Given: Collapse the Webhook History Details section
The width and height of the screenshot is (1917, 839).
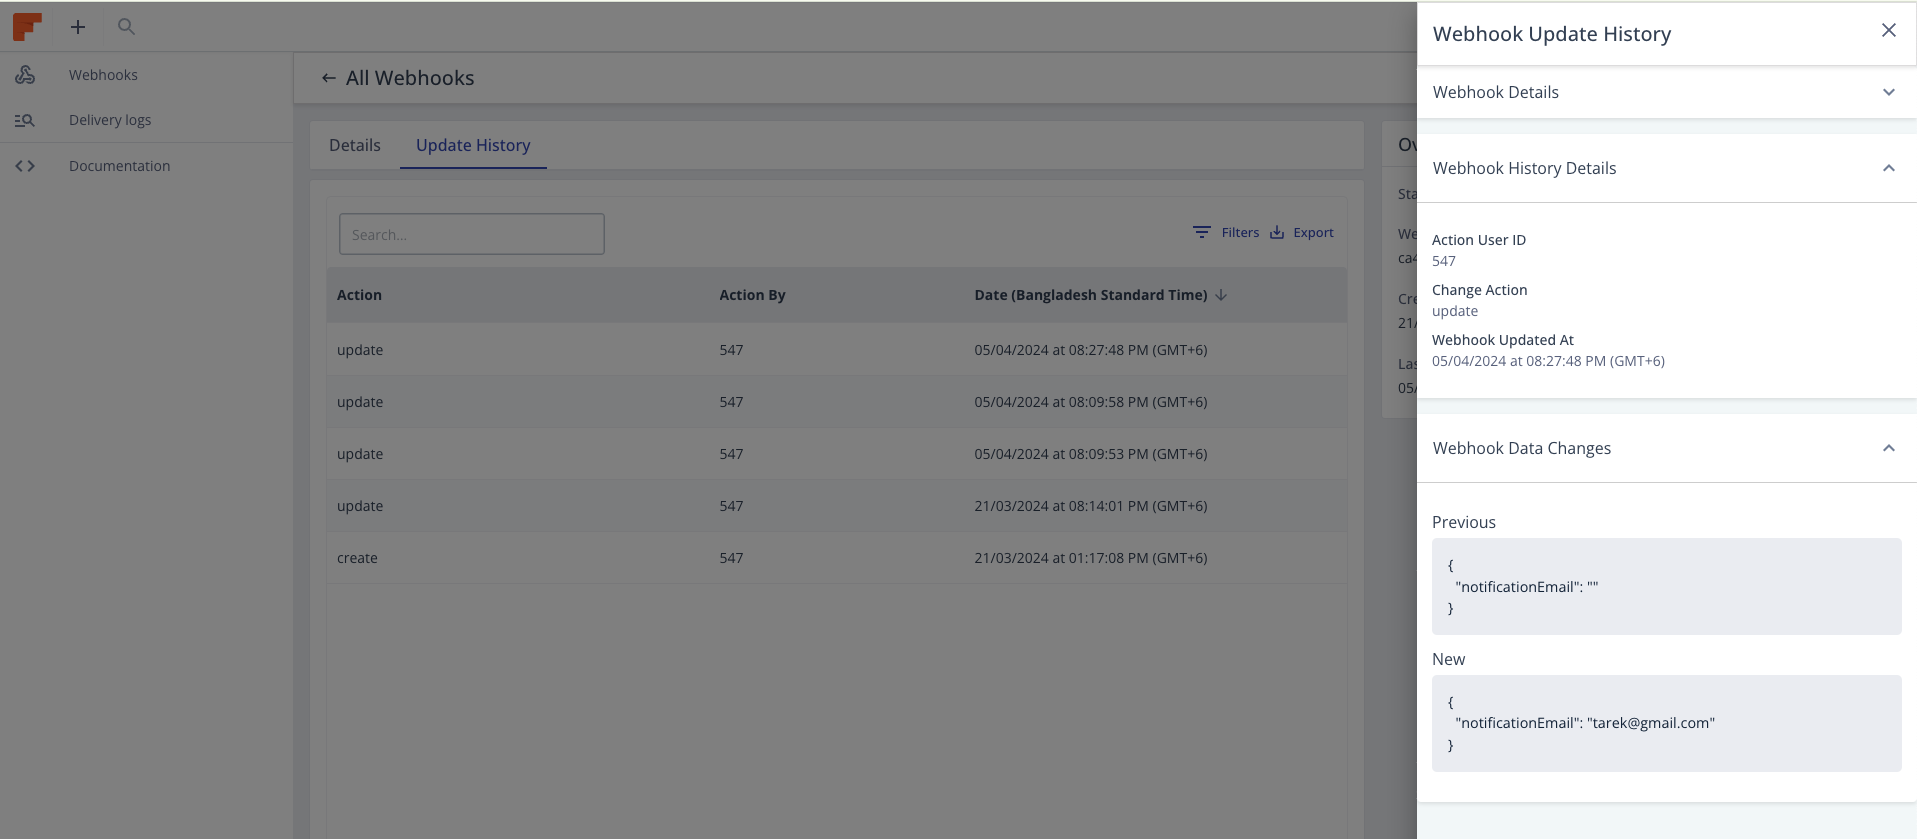Looking at the screenshot, I should [x=1889, y=168].
